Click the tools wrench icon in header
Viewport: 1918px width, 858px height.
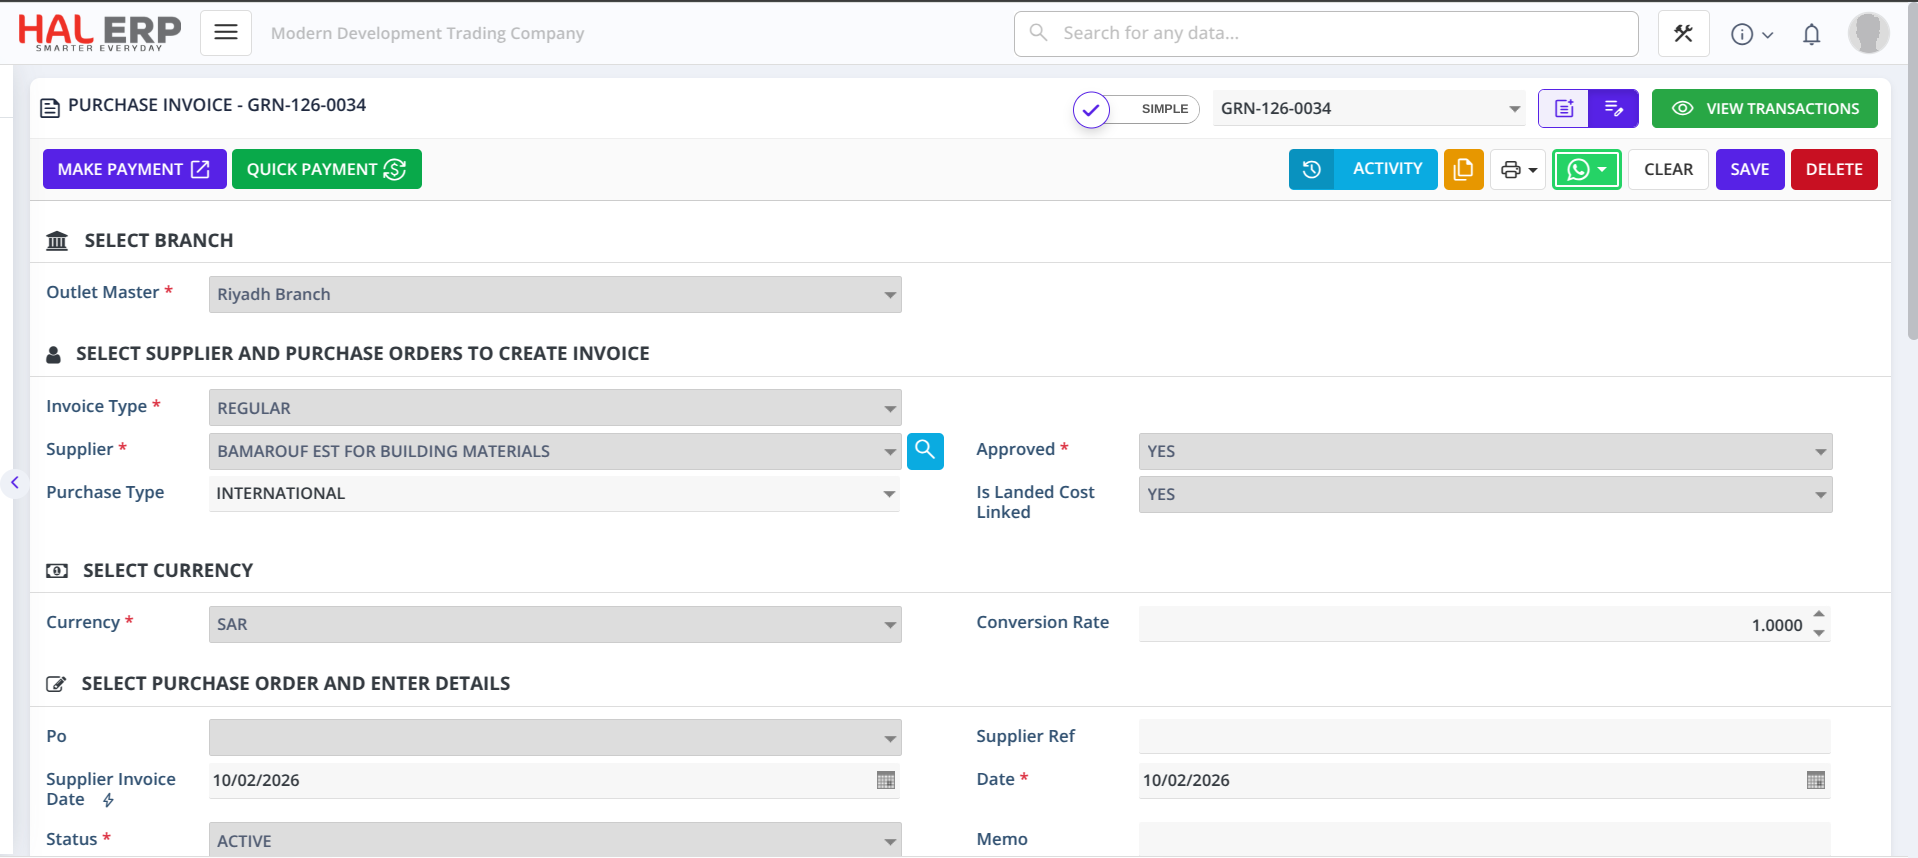coord(1683,34)
